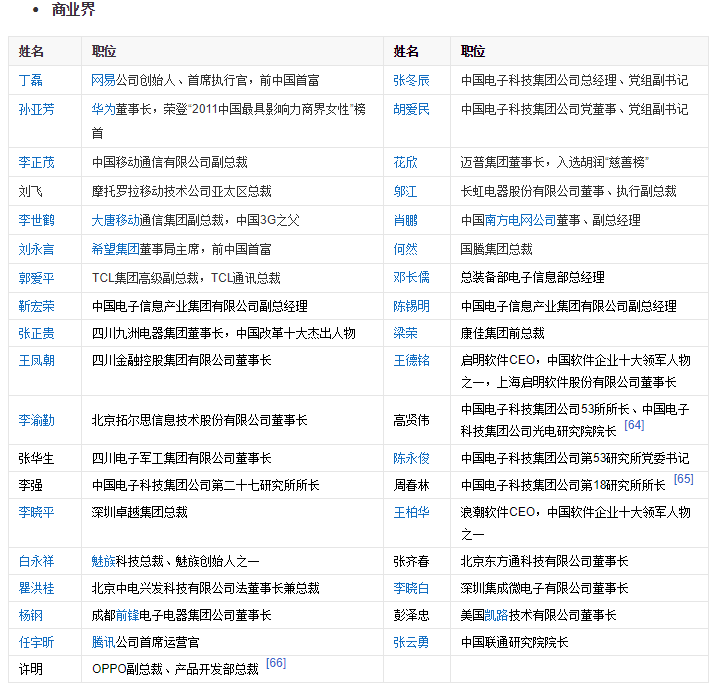Image resolution: width=712 pixels, height=684 pixels.
Task: Open the 孙亚芳 name link
Action: tap(36, 109)
